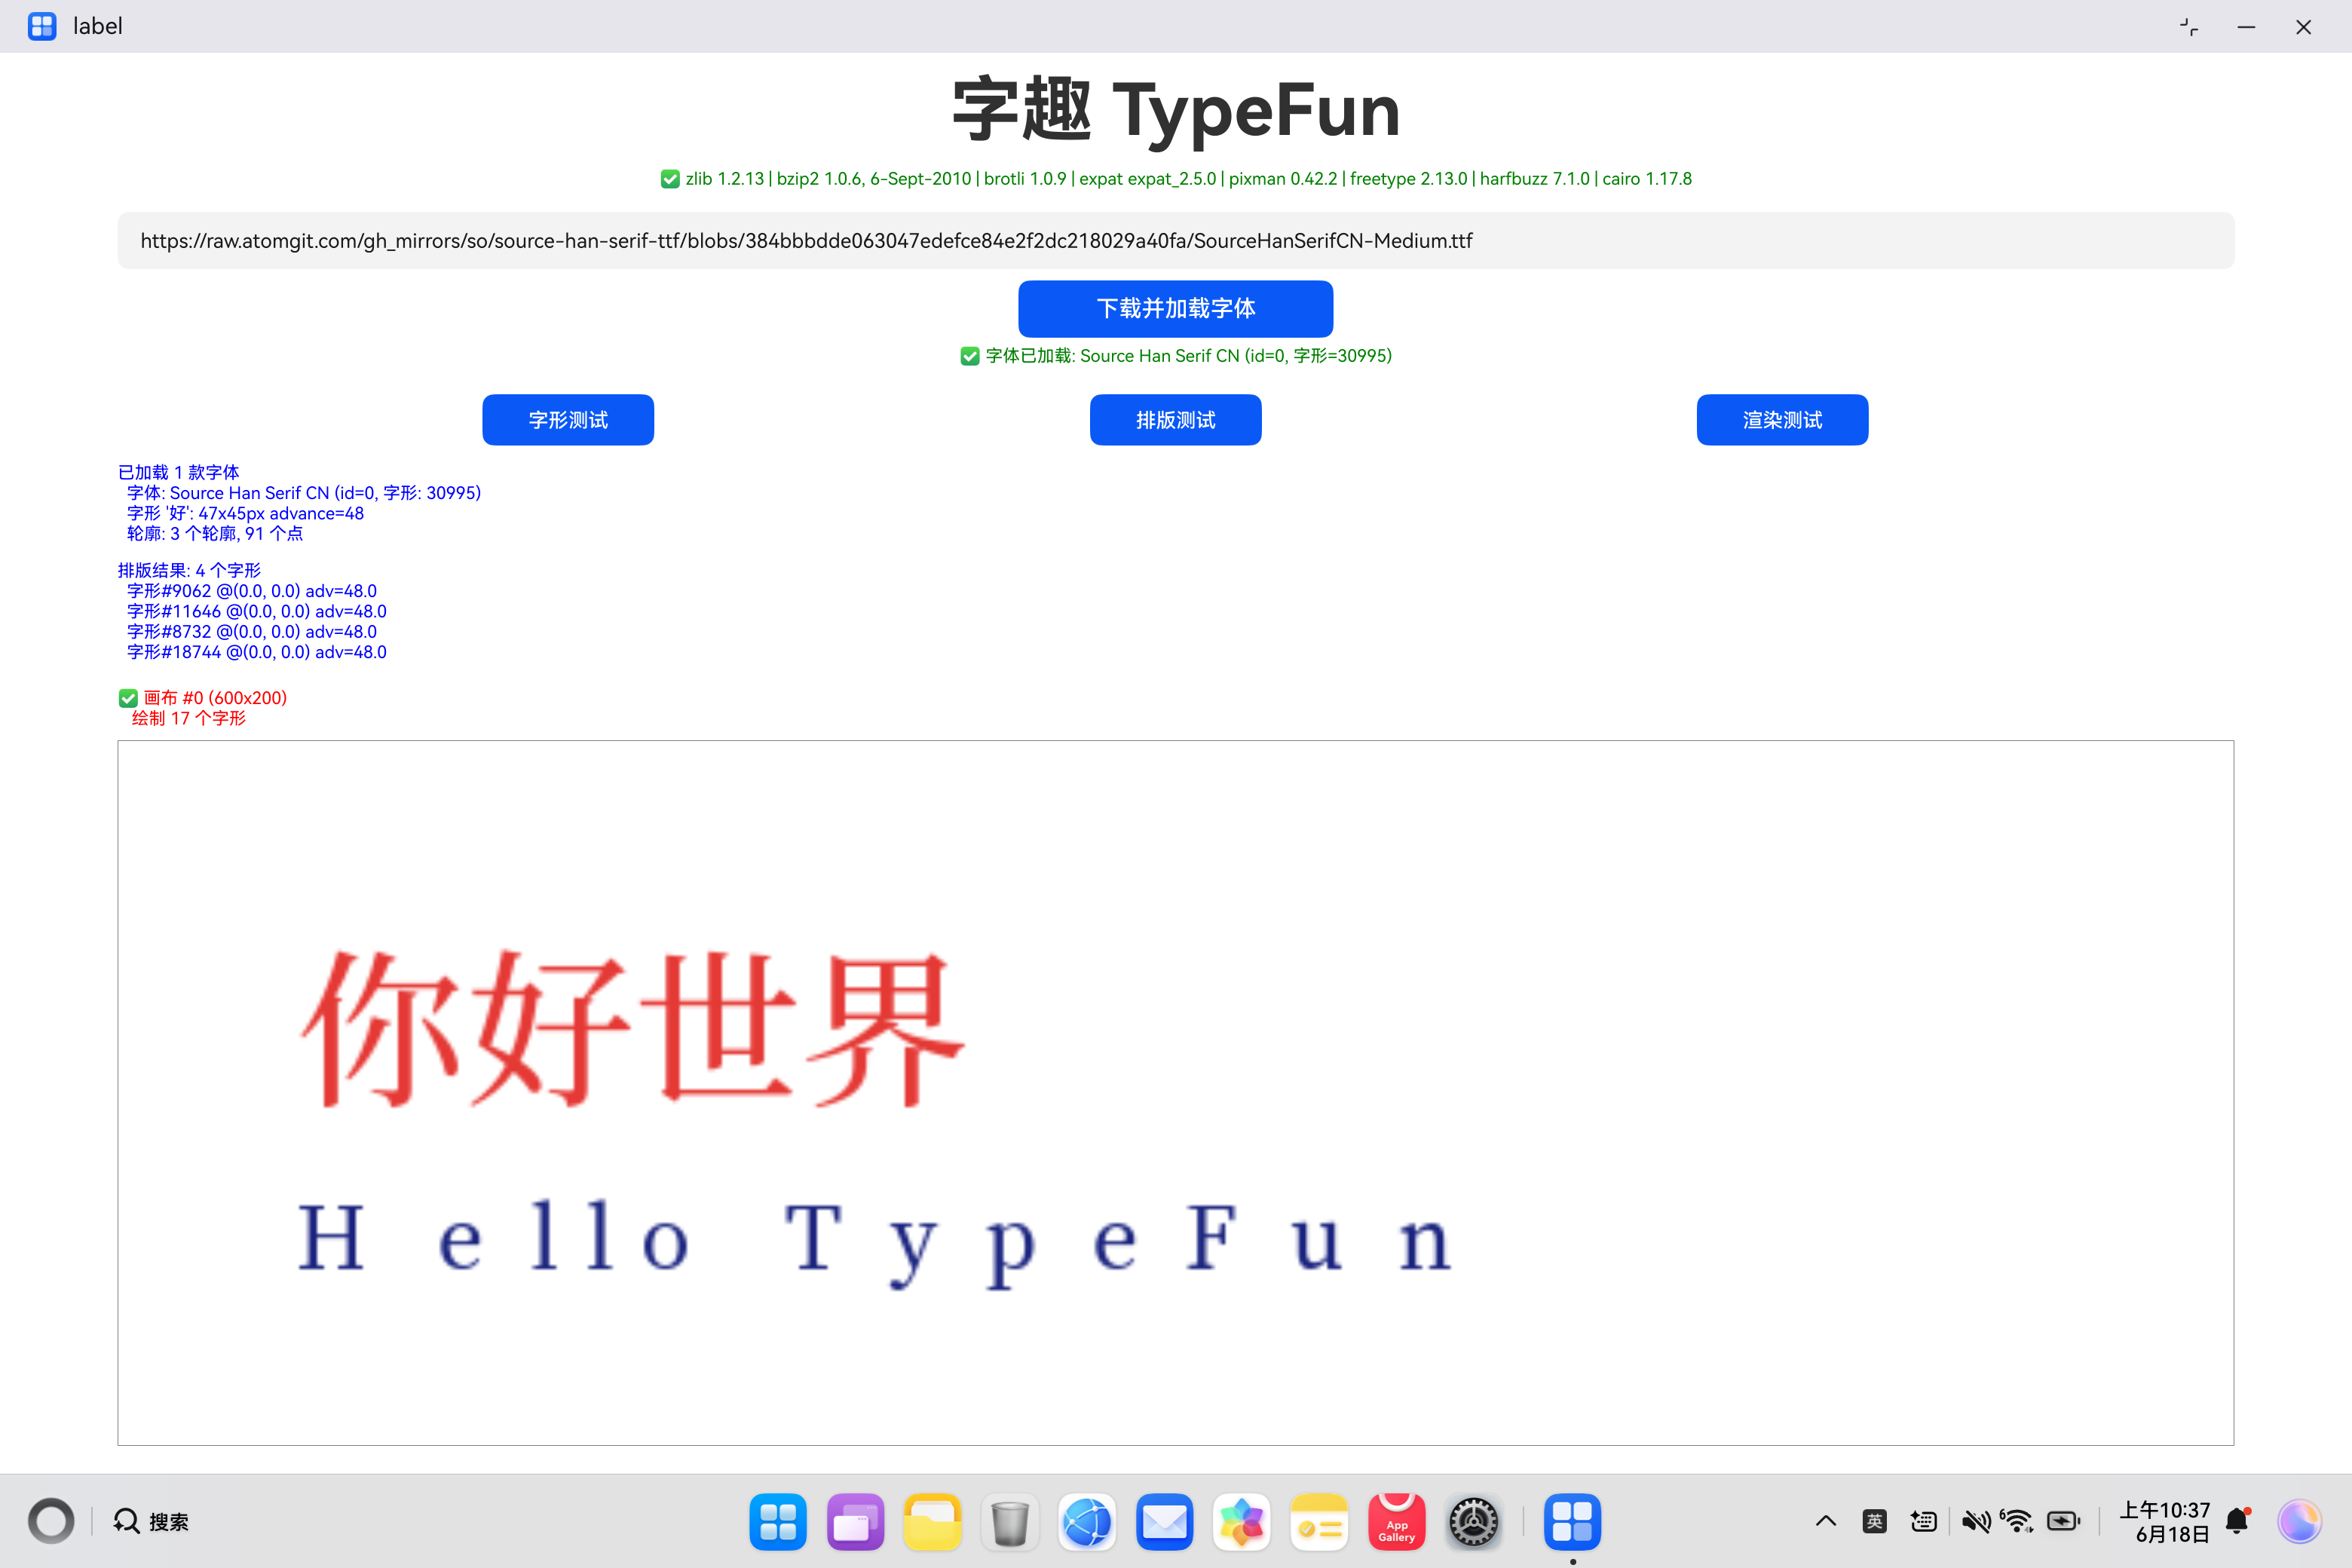The width and height of the screenshot is (2352, 1568).
Task: Click the zlib 1.2.13 library version line
Action: point(1188,179)
